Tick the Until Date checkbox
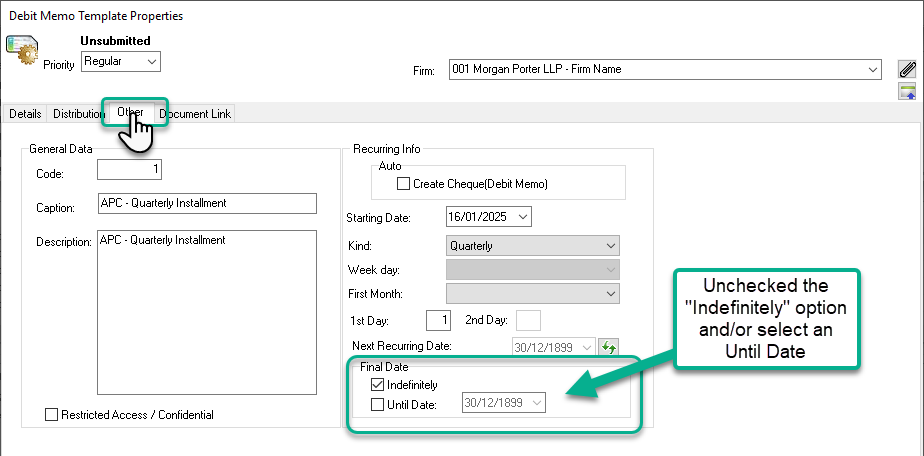 pyautogui.click(x=378, y=404)
